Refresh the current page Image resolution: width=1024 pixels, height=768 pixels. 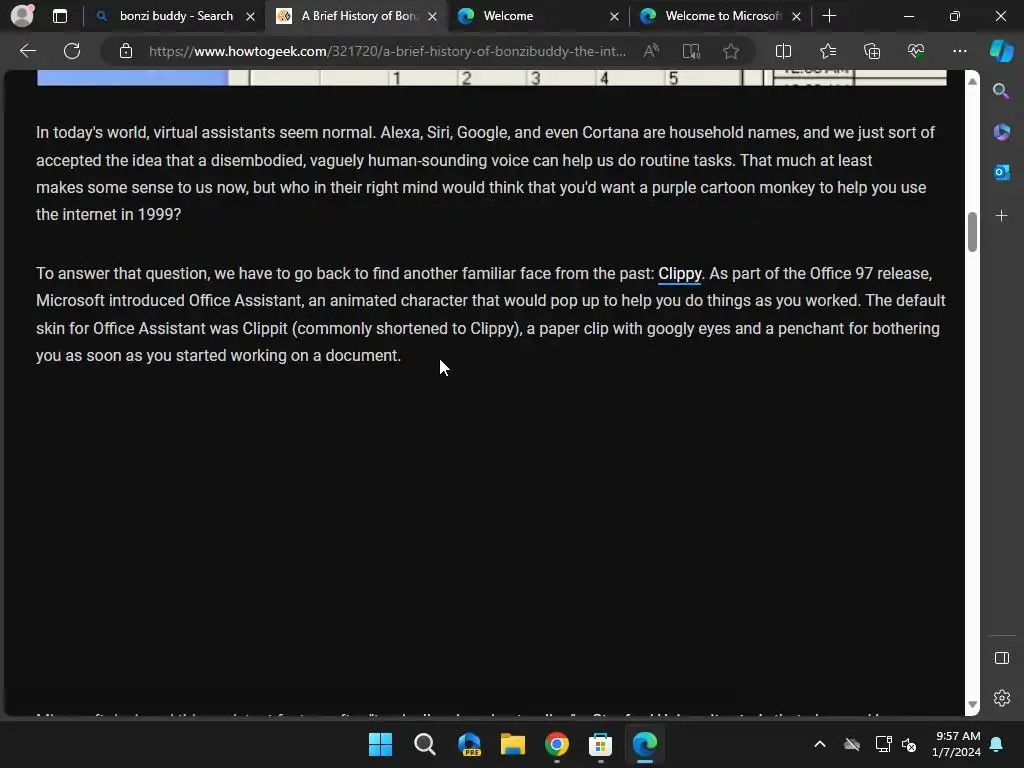[x=72, y=51]
